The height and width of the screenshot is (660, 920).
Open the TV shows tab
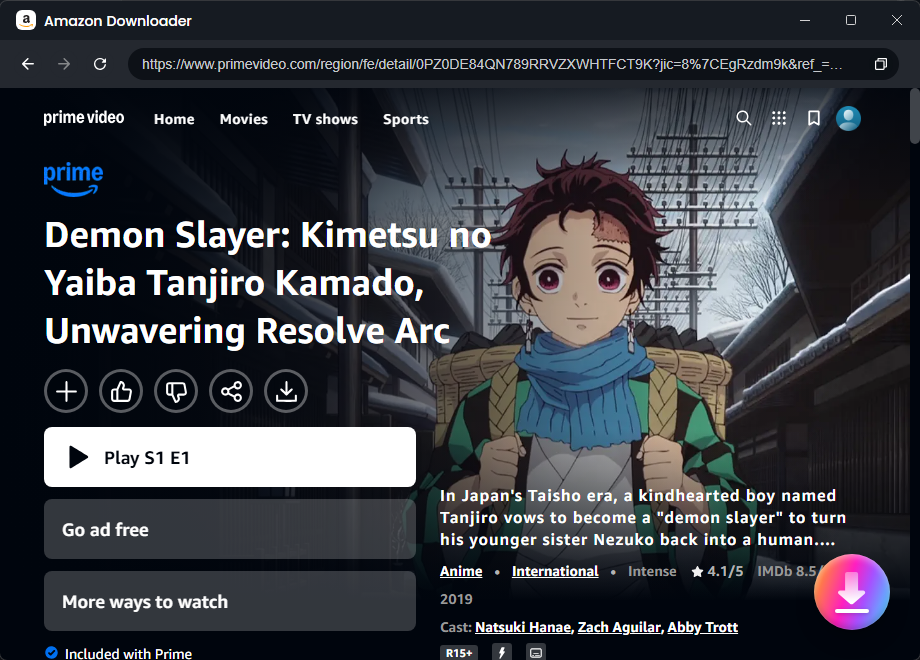325,119
